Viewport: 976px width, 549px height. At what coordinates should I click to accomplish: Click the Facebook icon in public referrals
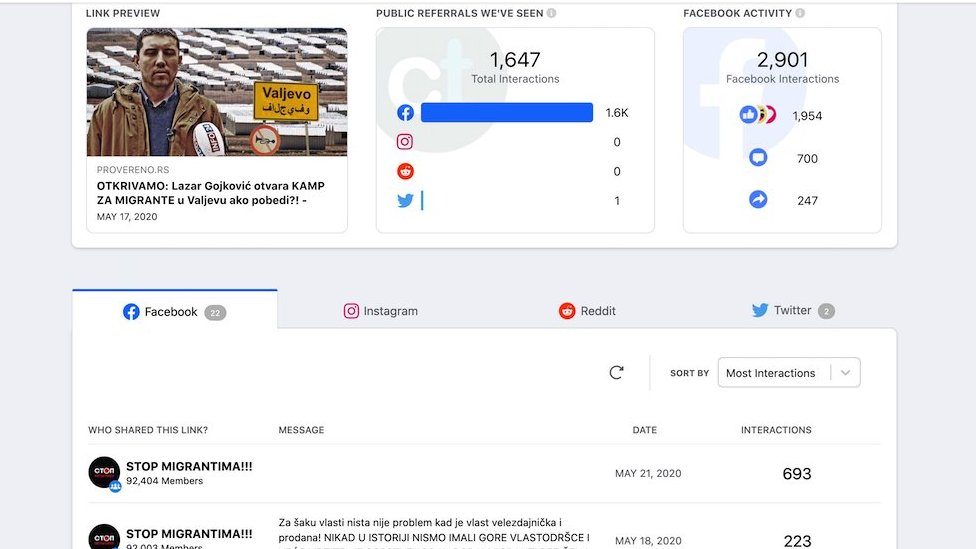pos(405,113)
